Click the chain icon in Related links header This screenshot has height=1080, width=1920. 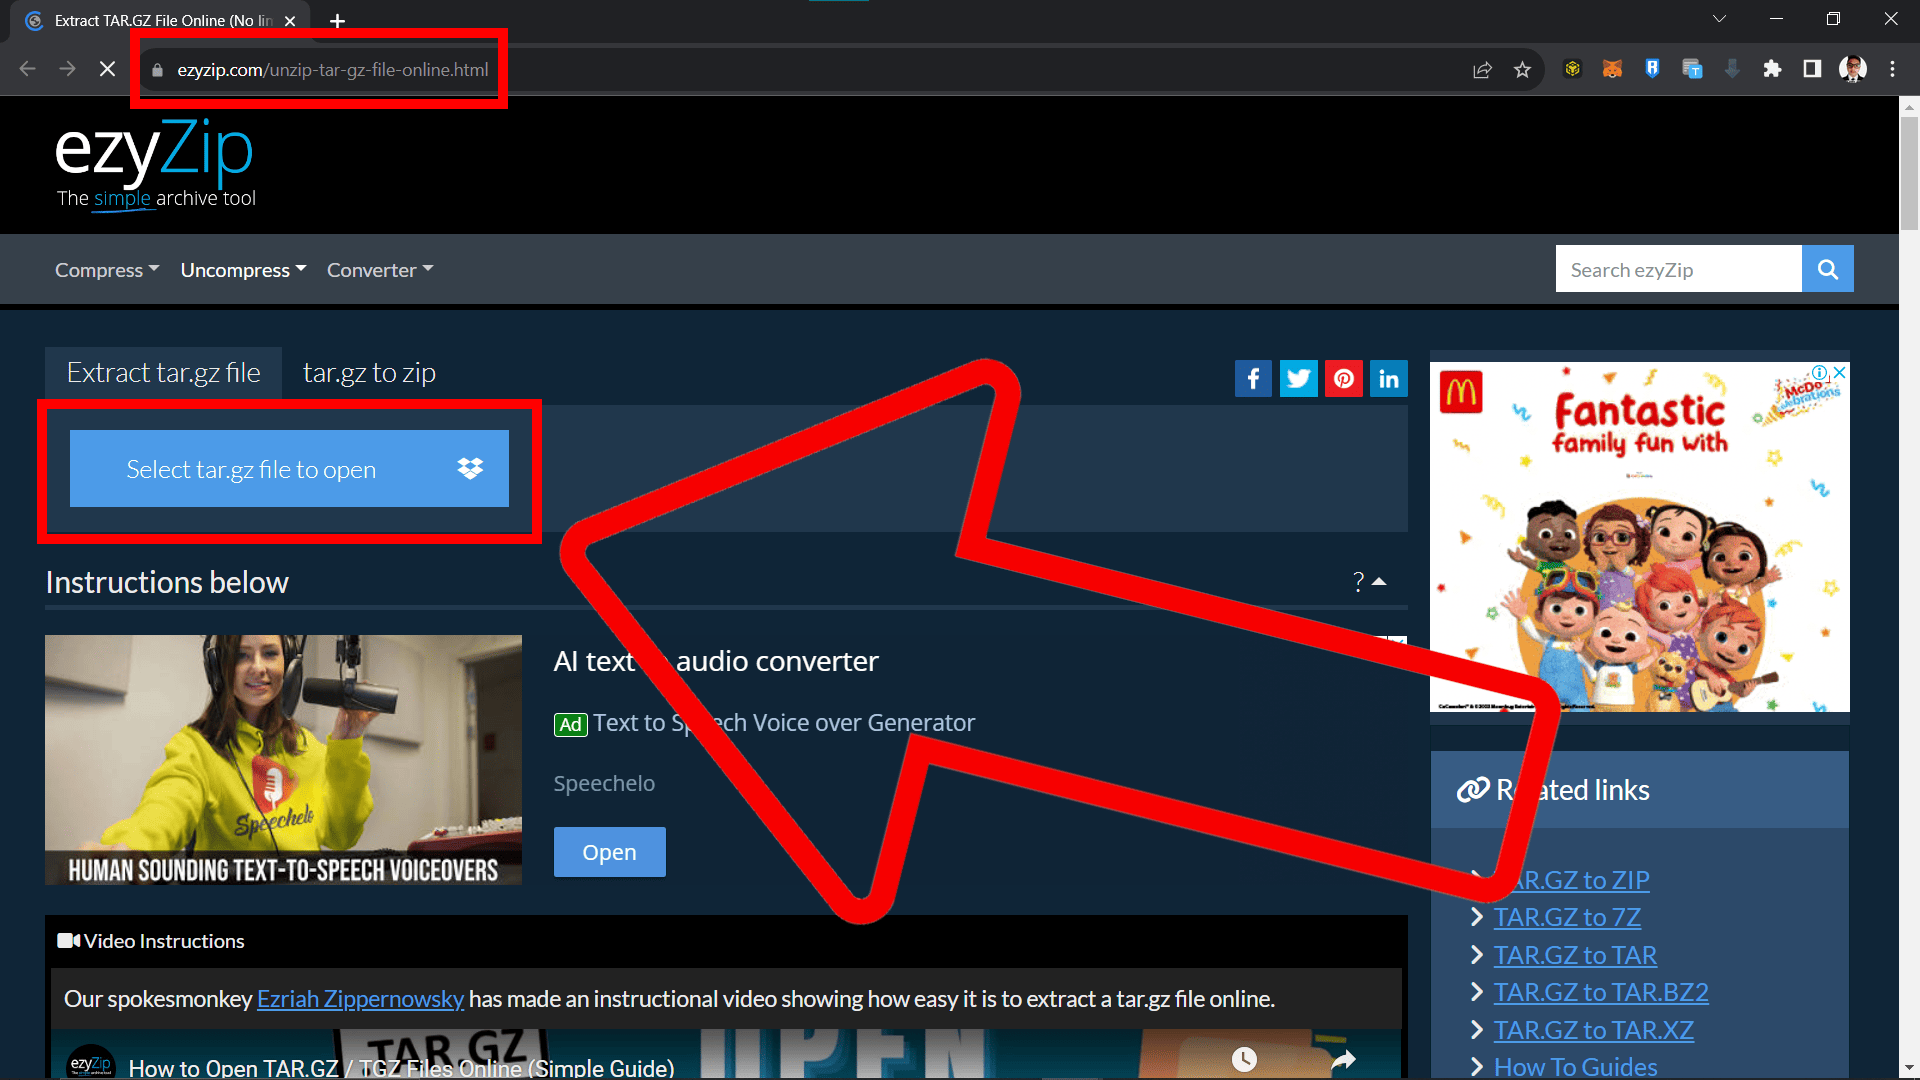1471,789
